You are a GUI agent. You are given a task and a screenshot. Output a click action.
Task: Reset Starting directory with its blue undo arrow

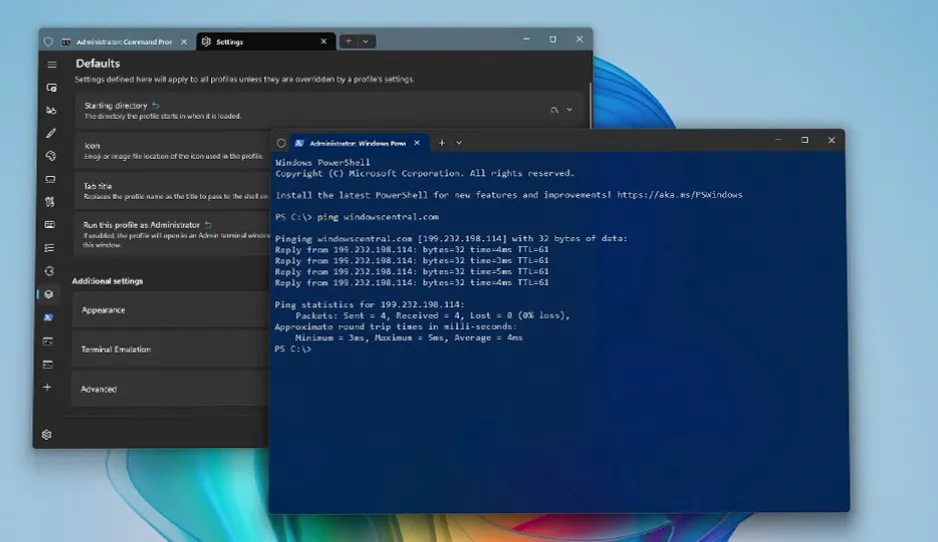tap(156, 105)
